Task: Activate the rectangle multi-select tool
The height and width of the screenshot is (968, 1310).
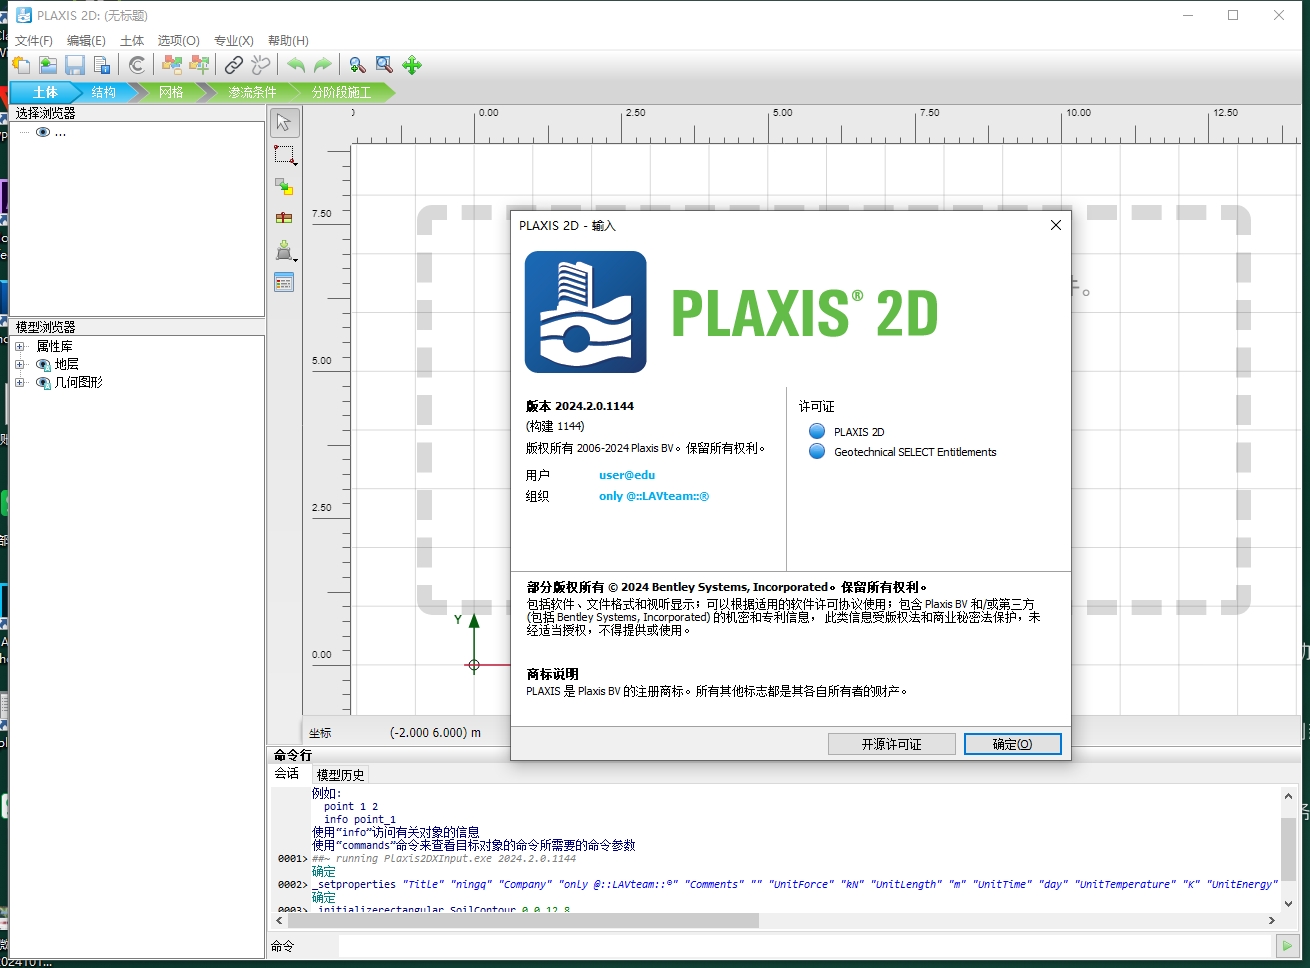Action: click(284, 155)
